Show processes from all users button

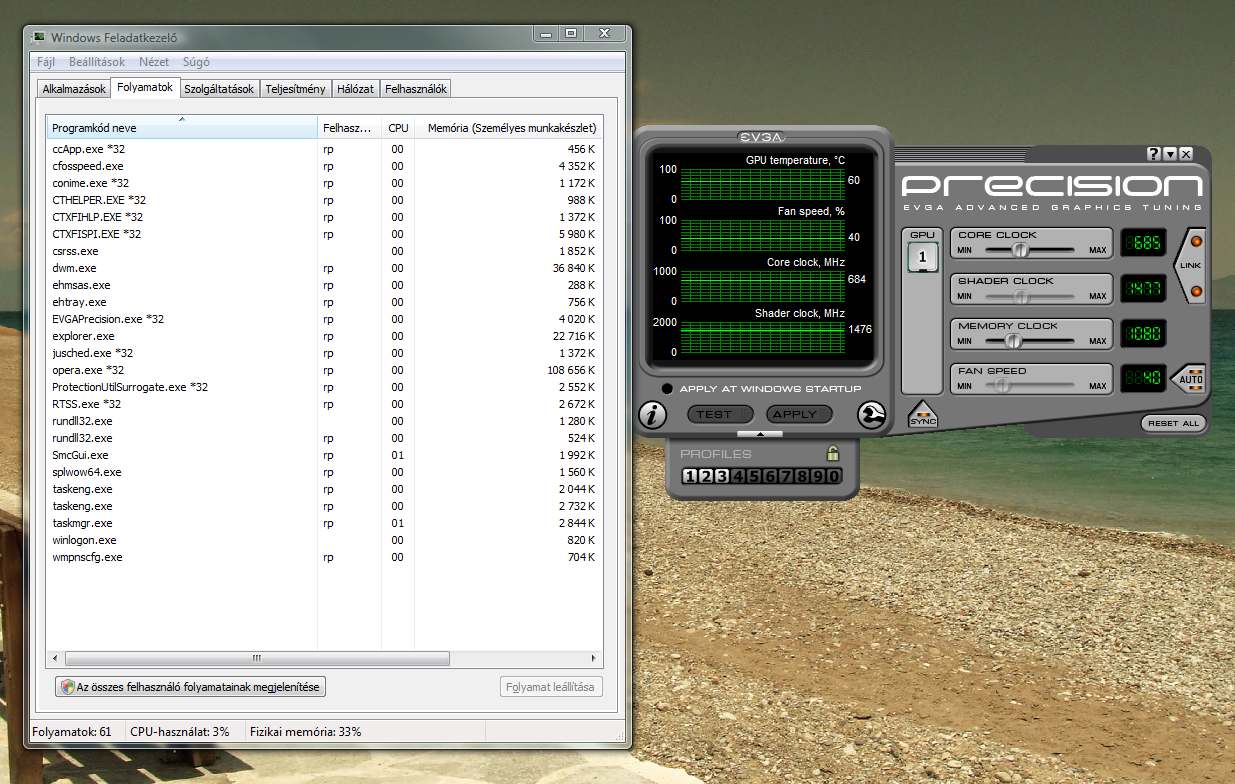point(191,687)
